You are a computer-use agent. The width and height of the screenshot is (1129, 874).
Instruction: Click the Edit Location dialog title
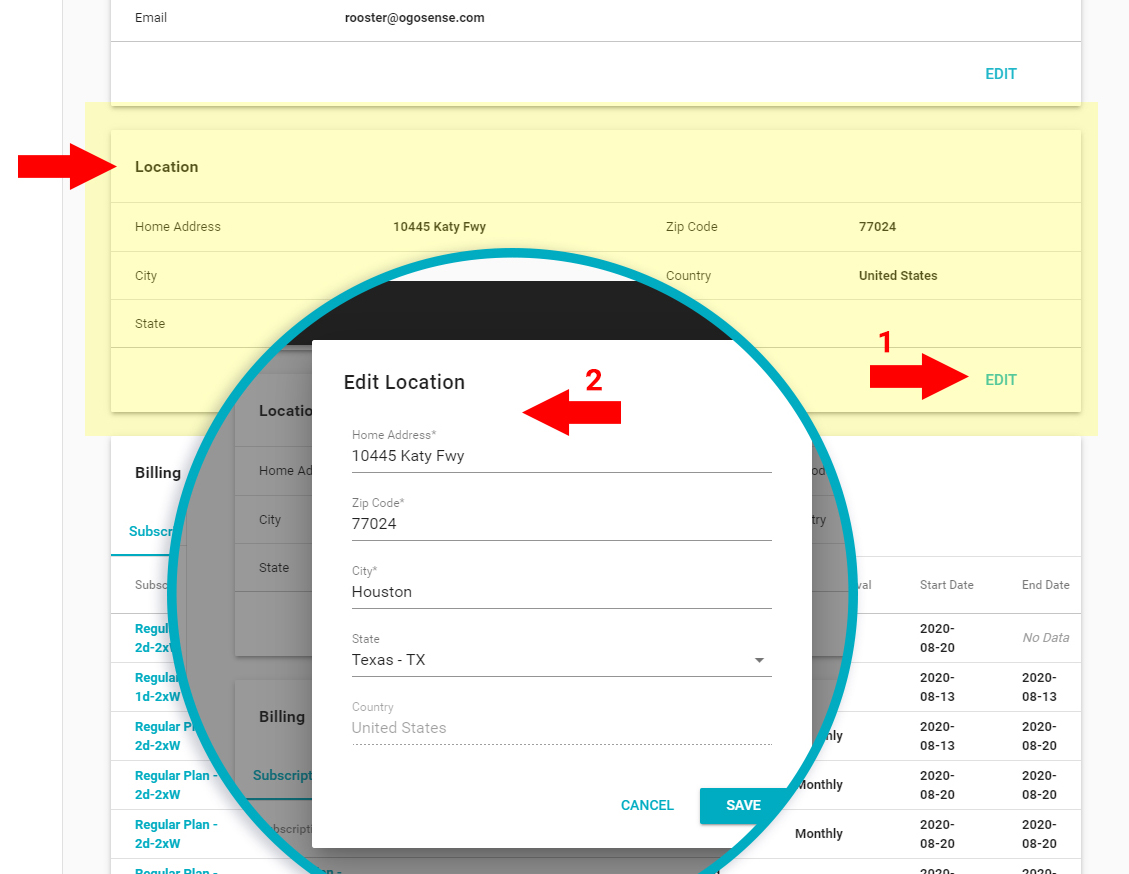(404, 382)
